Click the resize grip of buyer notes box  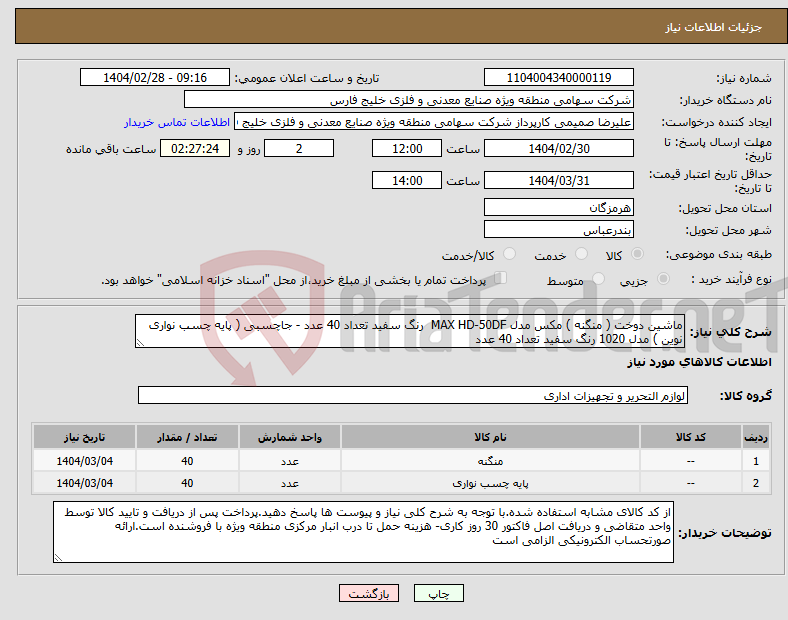(58, 558)
